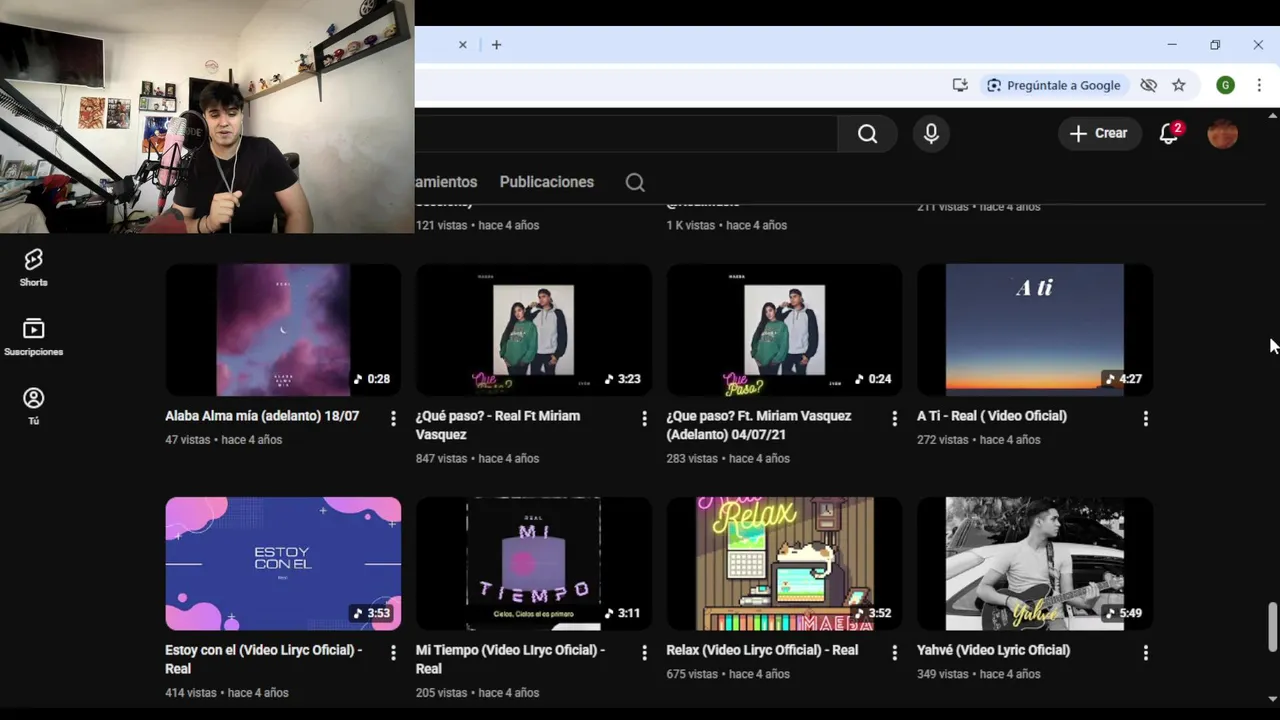Click the Estoy con el thumbnail
The image size is (1280, 720).
click(x=283, y=564)
